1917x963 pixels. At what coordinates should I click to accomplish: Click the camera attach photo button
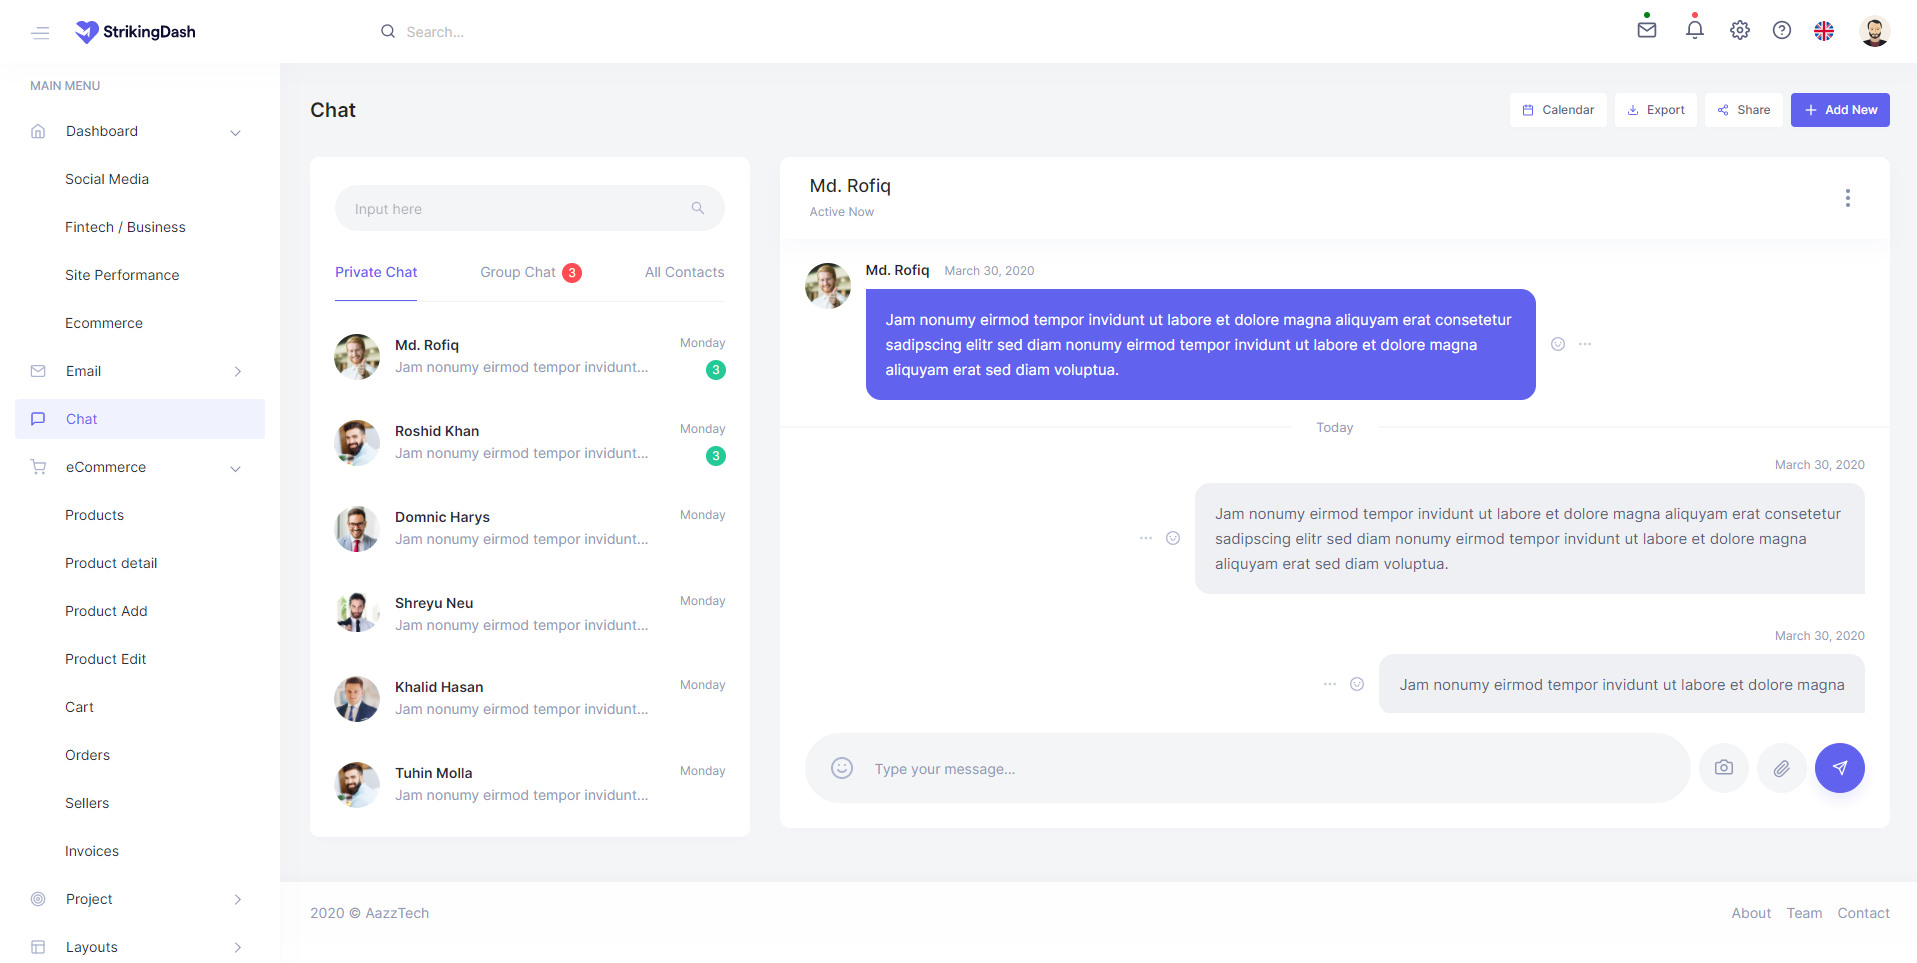point(1724,768)
